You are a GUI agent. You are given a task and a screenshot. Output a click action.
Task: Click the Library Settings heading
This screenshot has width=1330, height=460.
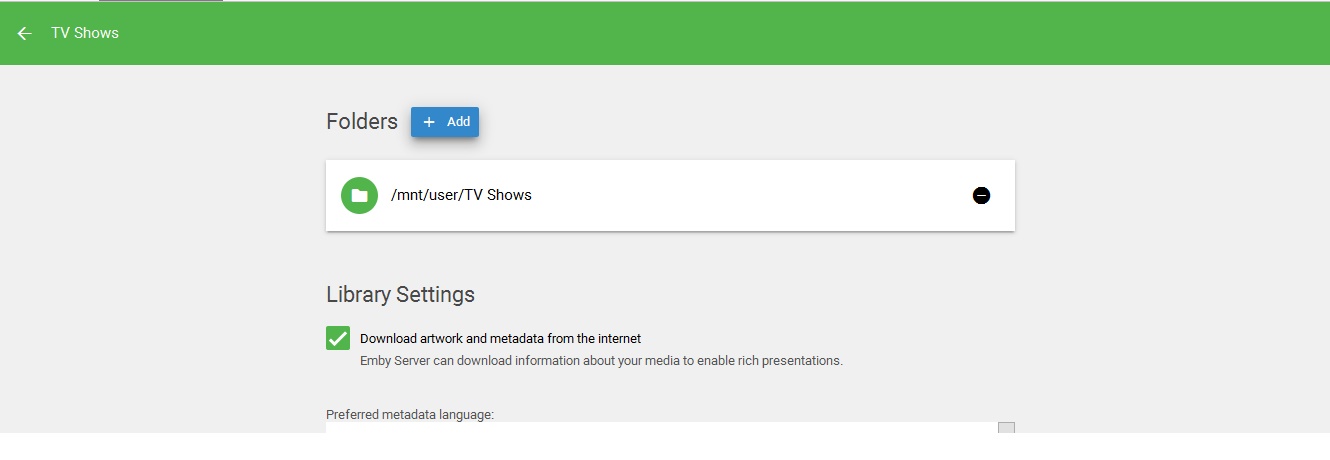click(400, 295)
